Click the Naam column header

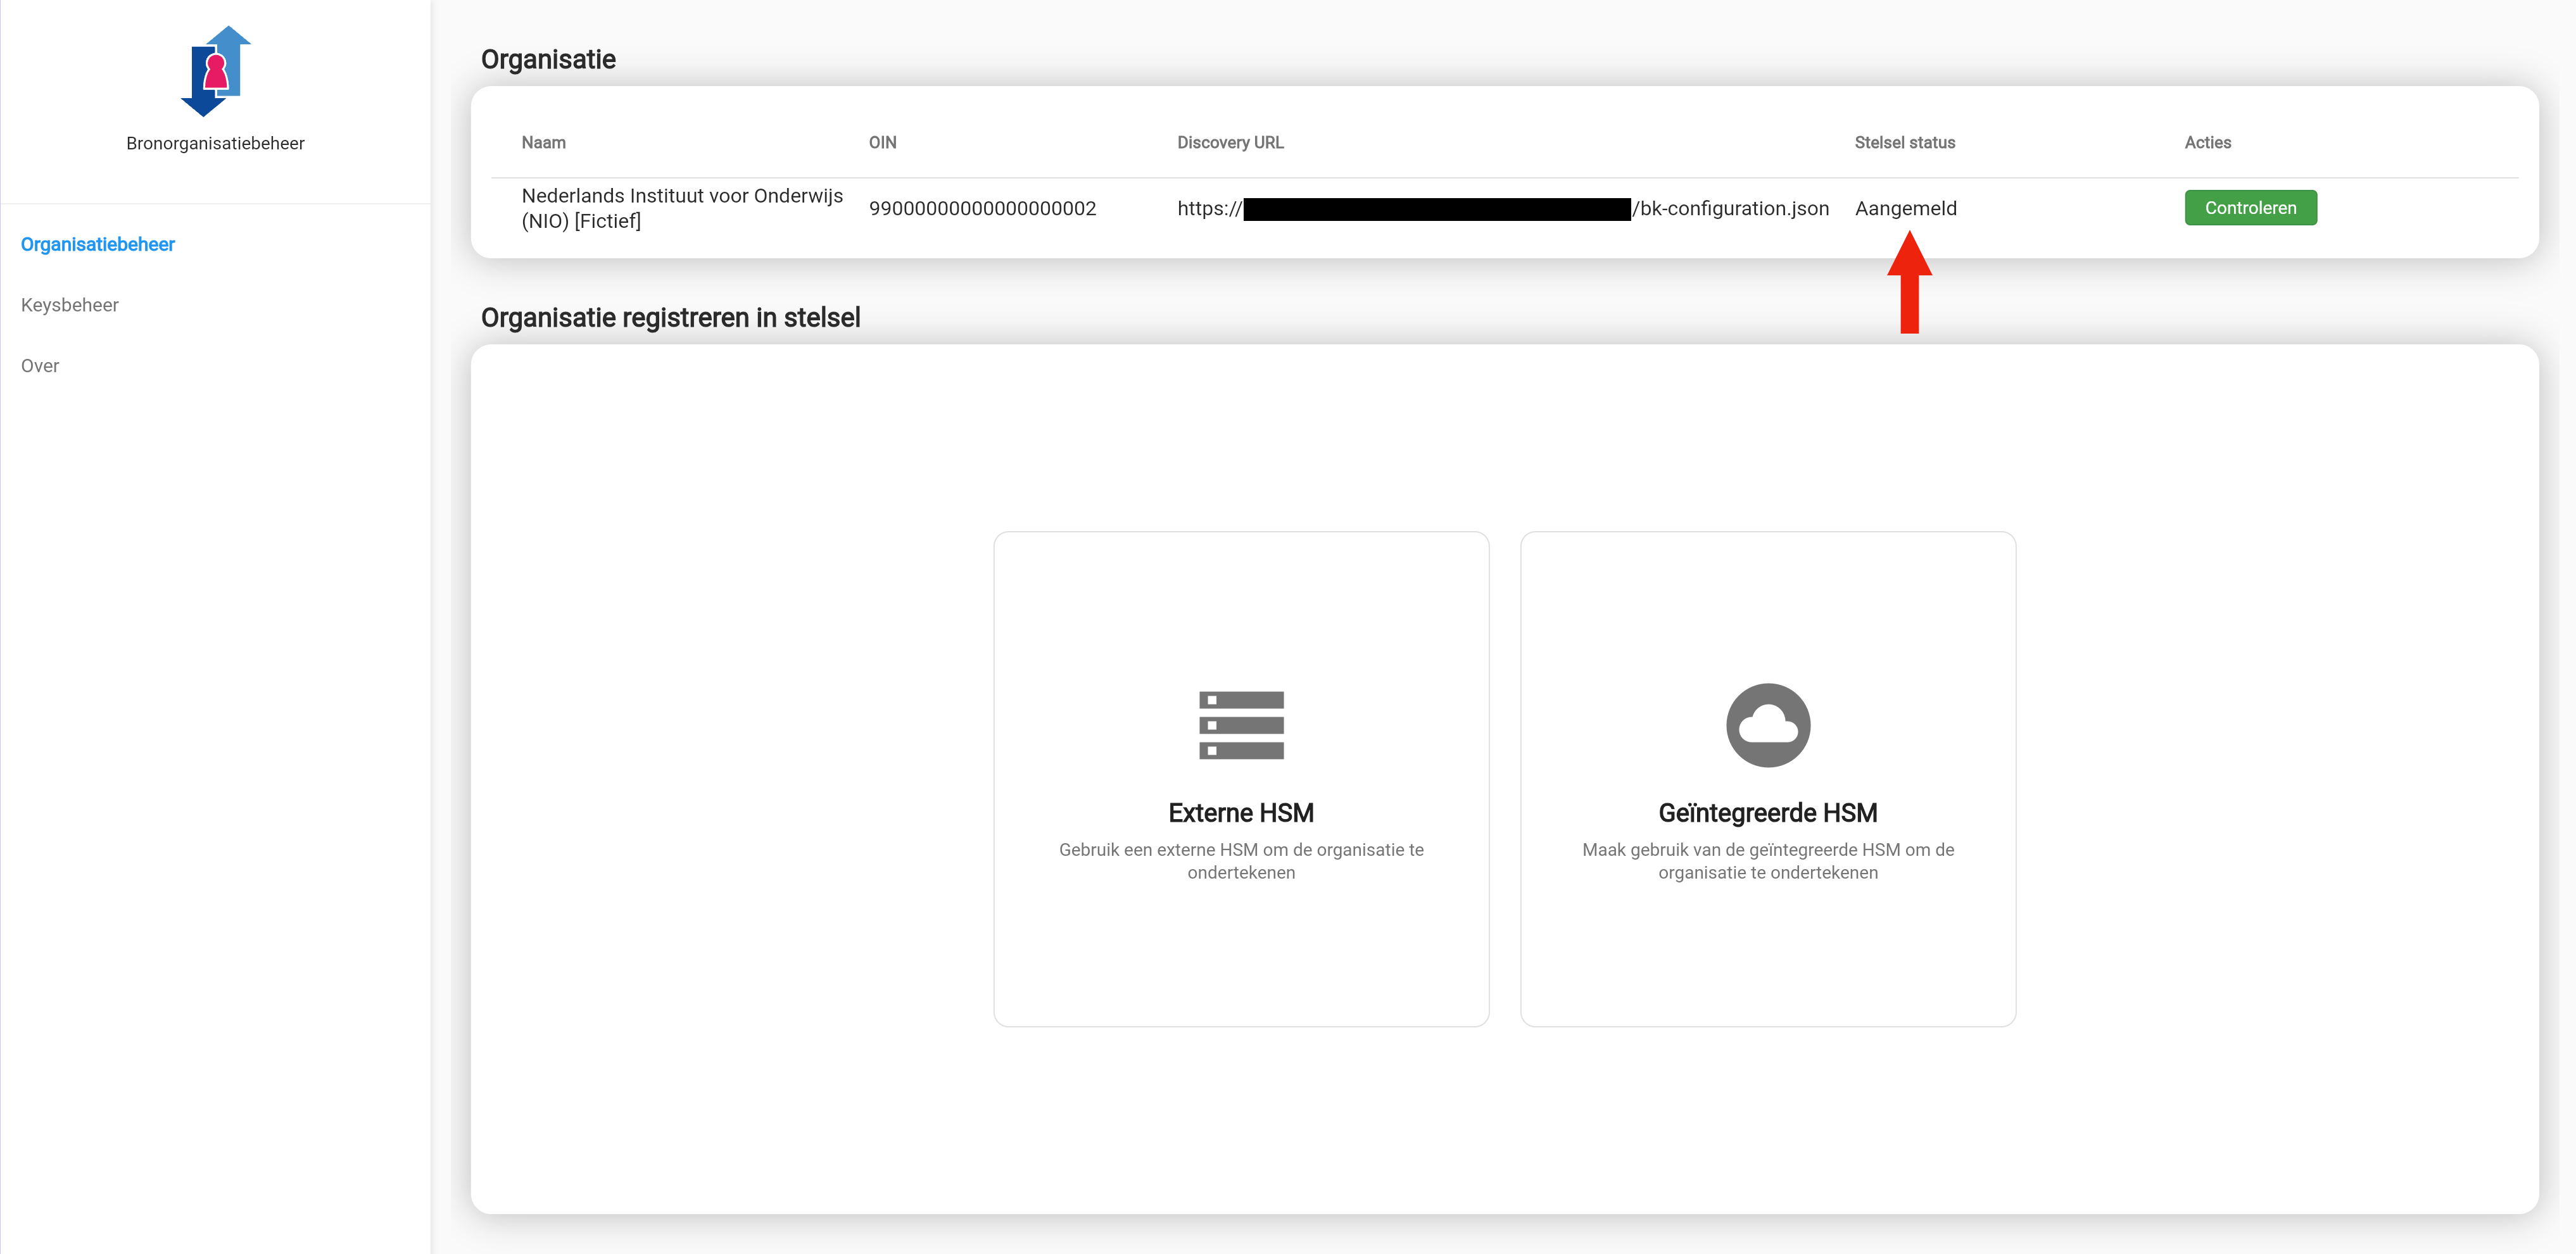(x=542, y=142)
